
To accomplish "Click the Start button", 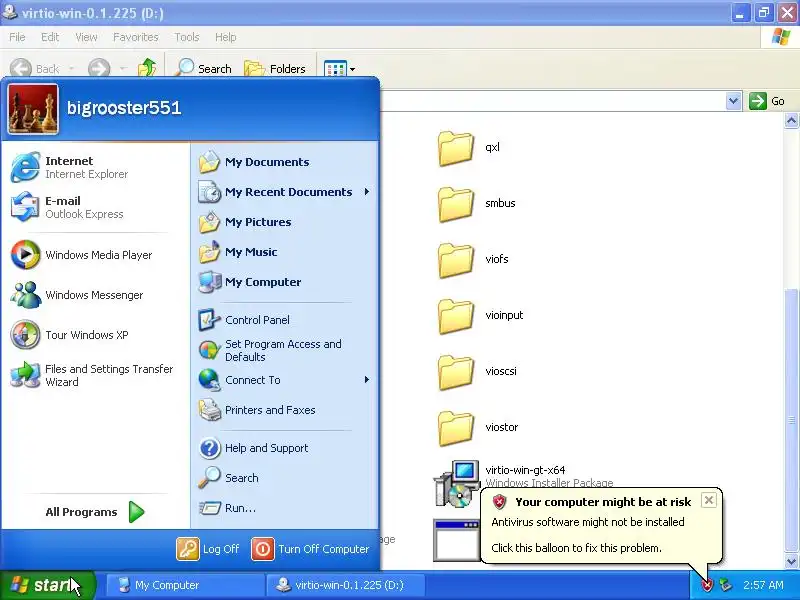I will tap(47, 585).
